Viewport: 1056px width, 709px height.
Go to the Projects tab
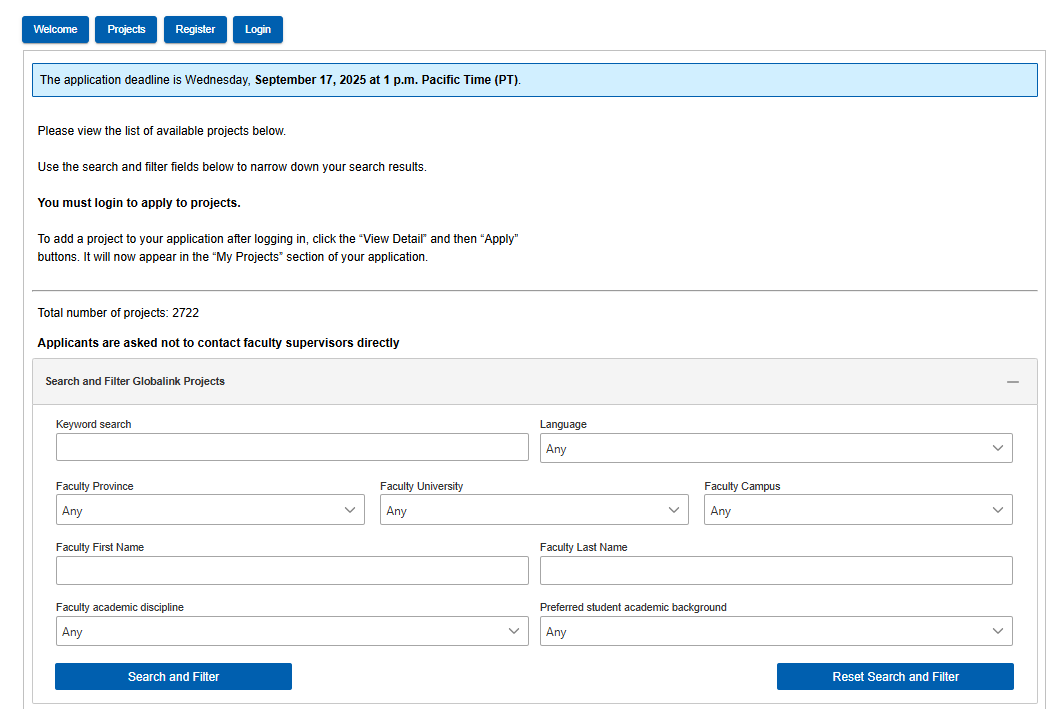[x=126, y=30]
